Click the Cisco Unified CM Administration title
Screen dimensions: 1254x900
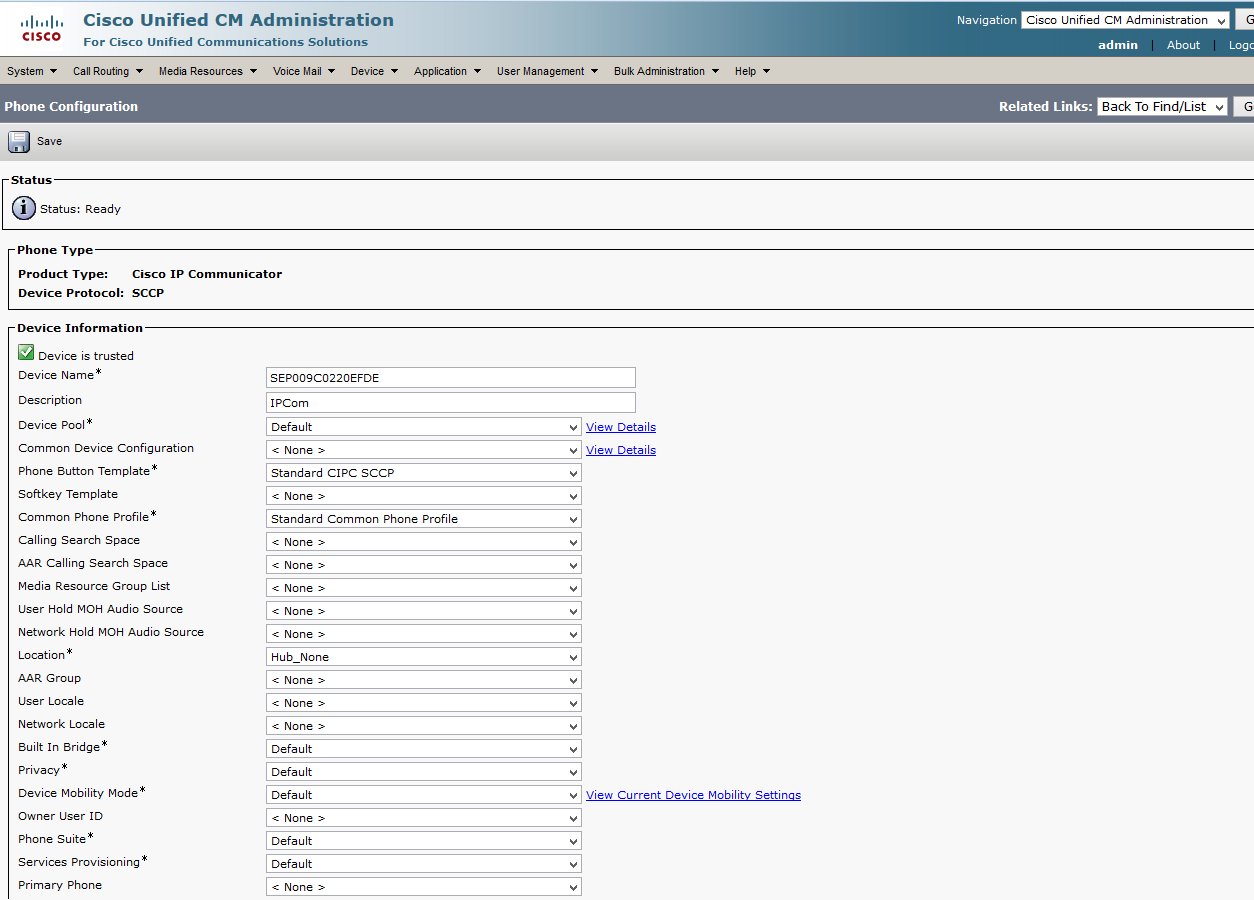click(238, 20)
